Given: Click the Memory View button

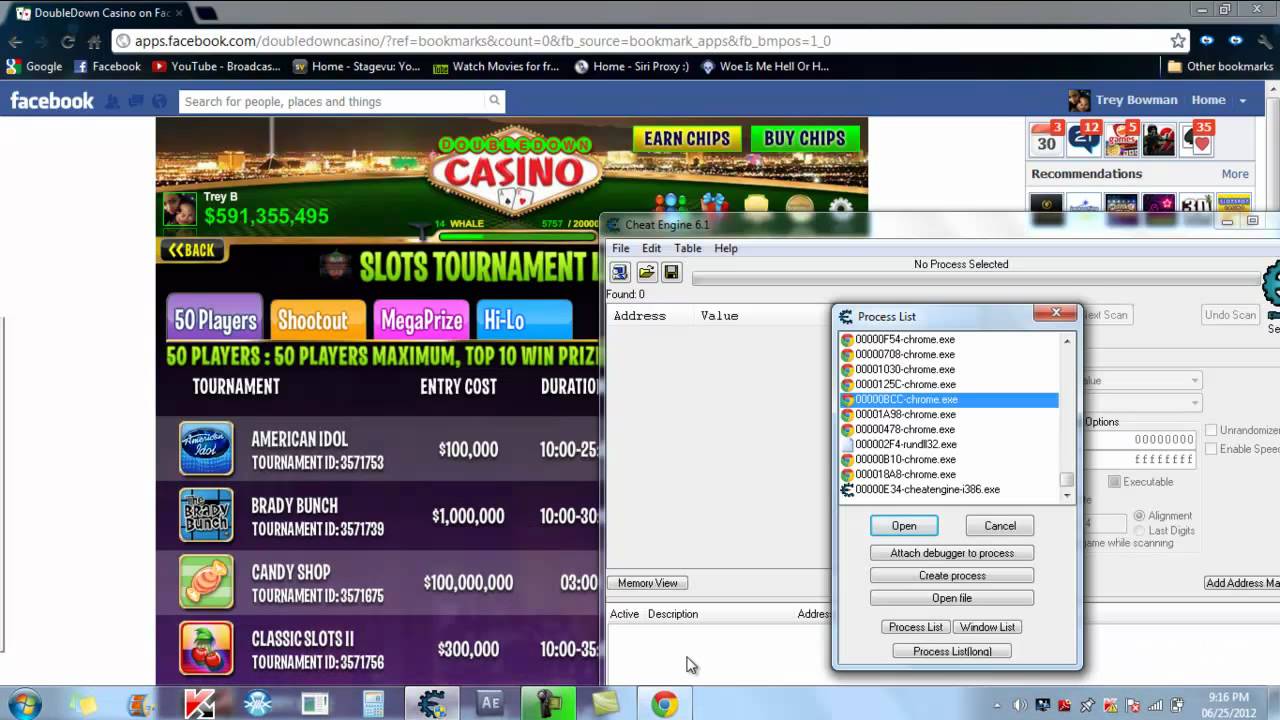Looking at the screenshot, I should click(x=648, y=583).
